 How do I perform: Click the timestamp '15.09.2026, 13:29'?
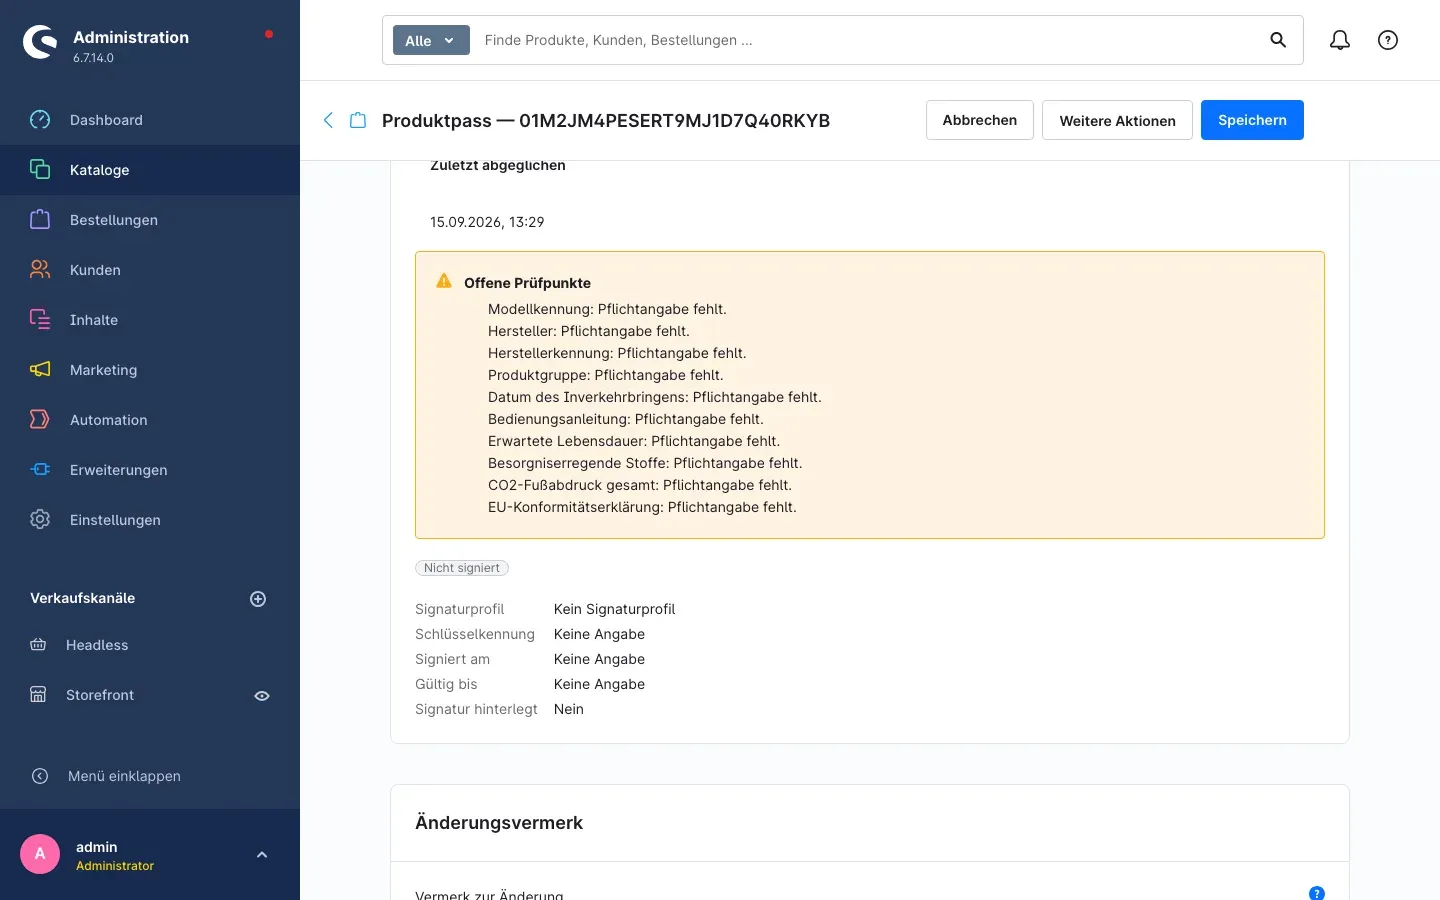pyautogui.click(x=487, y=222)
